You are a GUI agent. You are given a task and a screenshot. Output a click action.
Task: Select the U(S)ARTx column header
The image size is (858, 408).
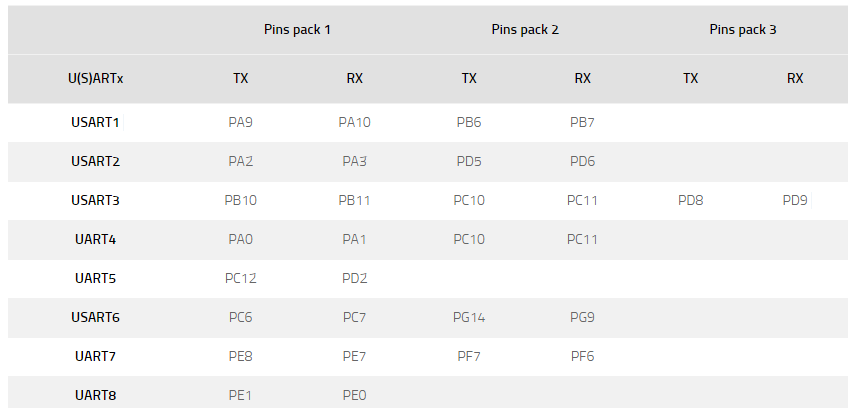95,78
